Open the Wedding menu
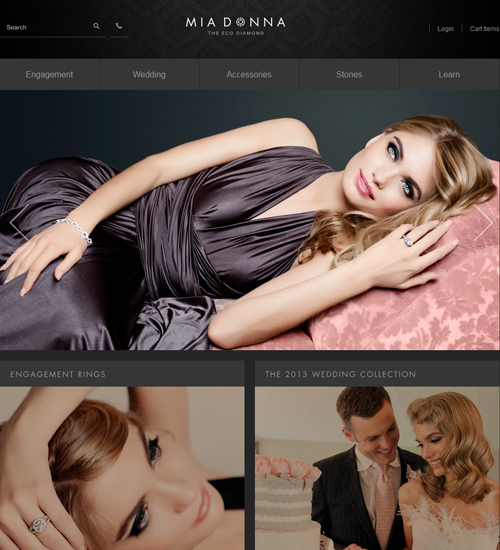Screen dimensions: 500x550 click(149, 74)
